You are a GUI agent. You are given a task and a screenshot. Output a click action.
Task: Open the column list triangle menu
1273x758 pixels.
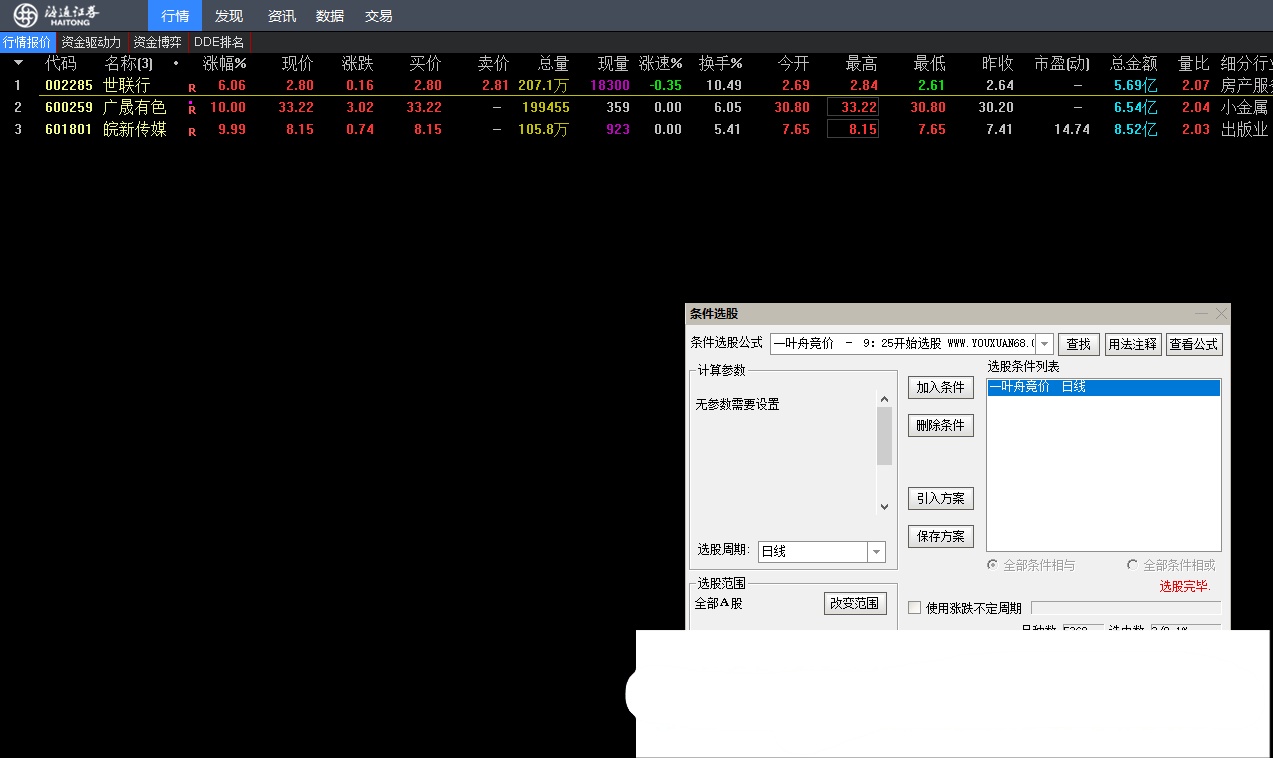click(18, 64)
